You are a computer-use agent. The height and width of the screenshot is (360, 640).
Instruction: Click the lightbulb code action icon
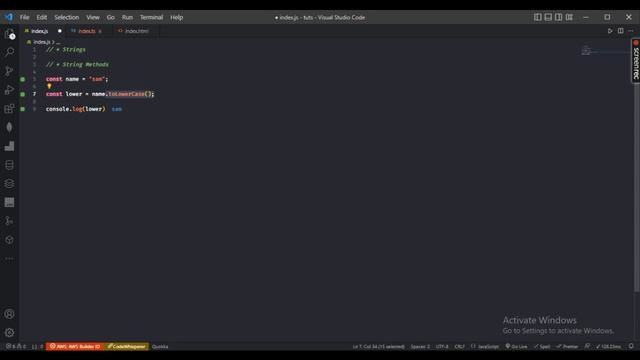pyautogui.click(x=49, y=86)
